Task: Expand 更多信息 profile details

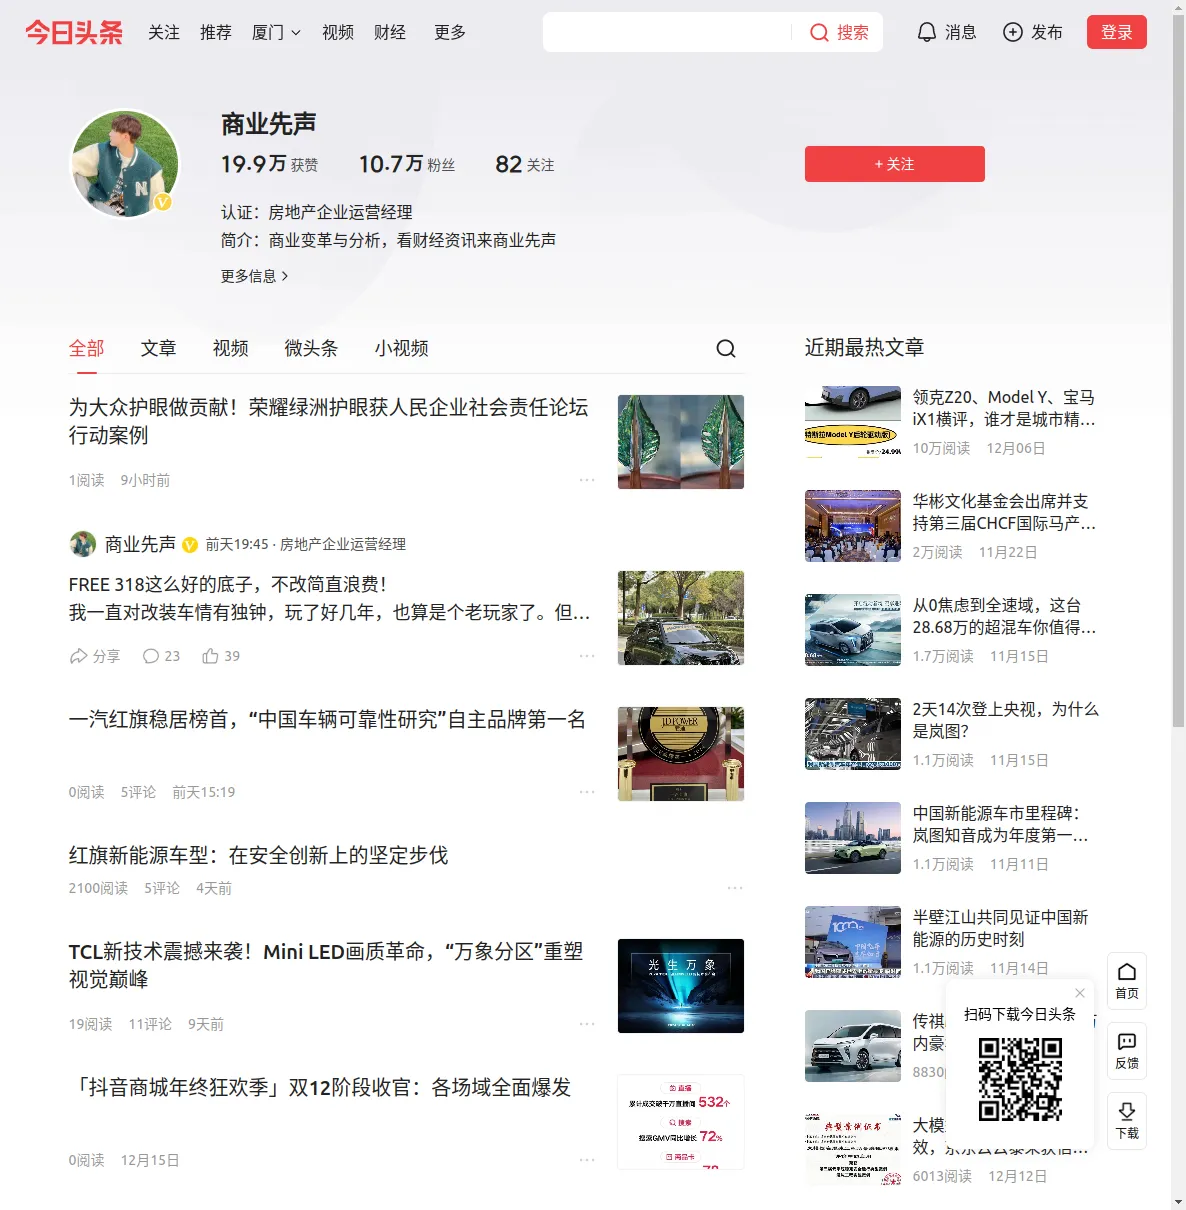Action: [255, 276]
